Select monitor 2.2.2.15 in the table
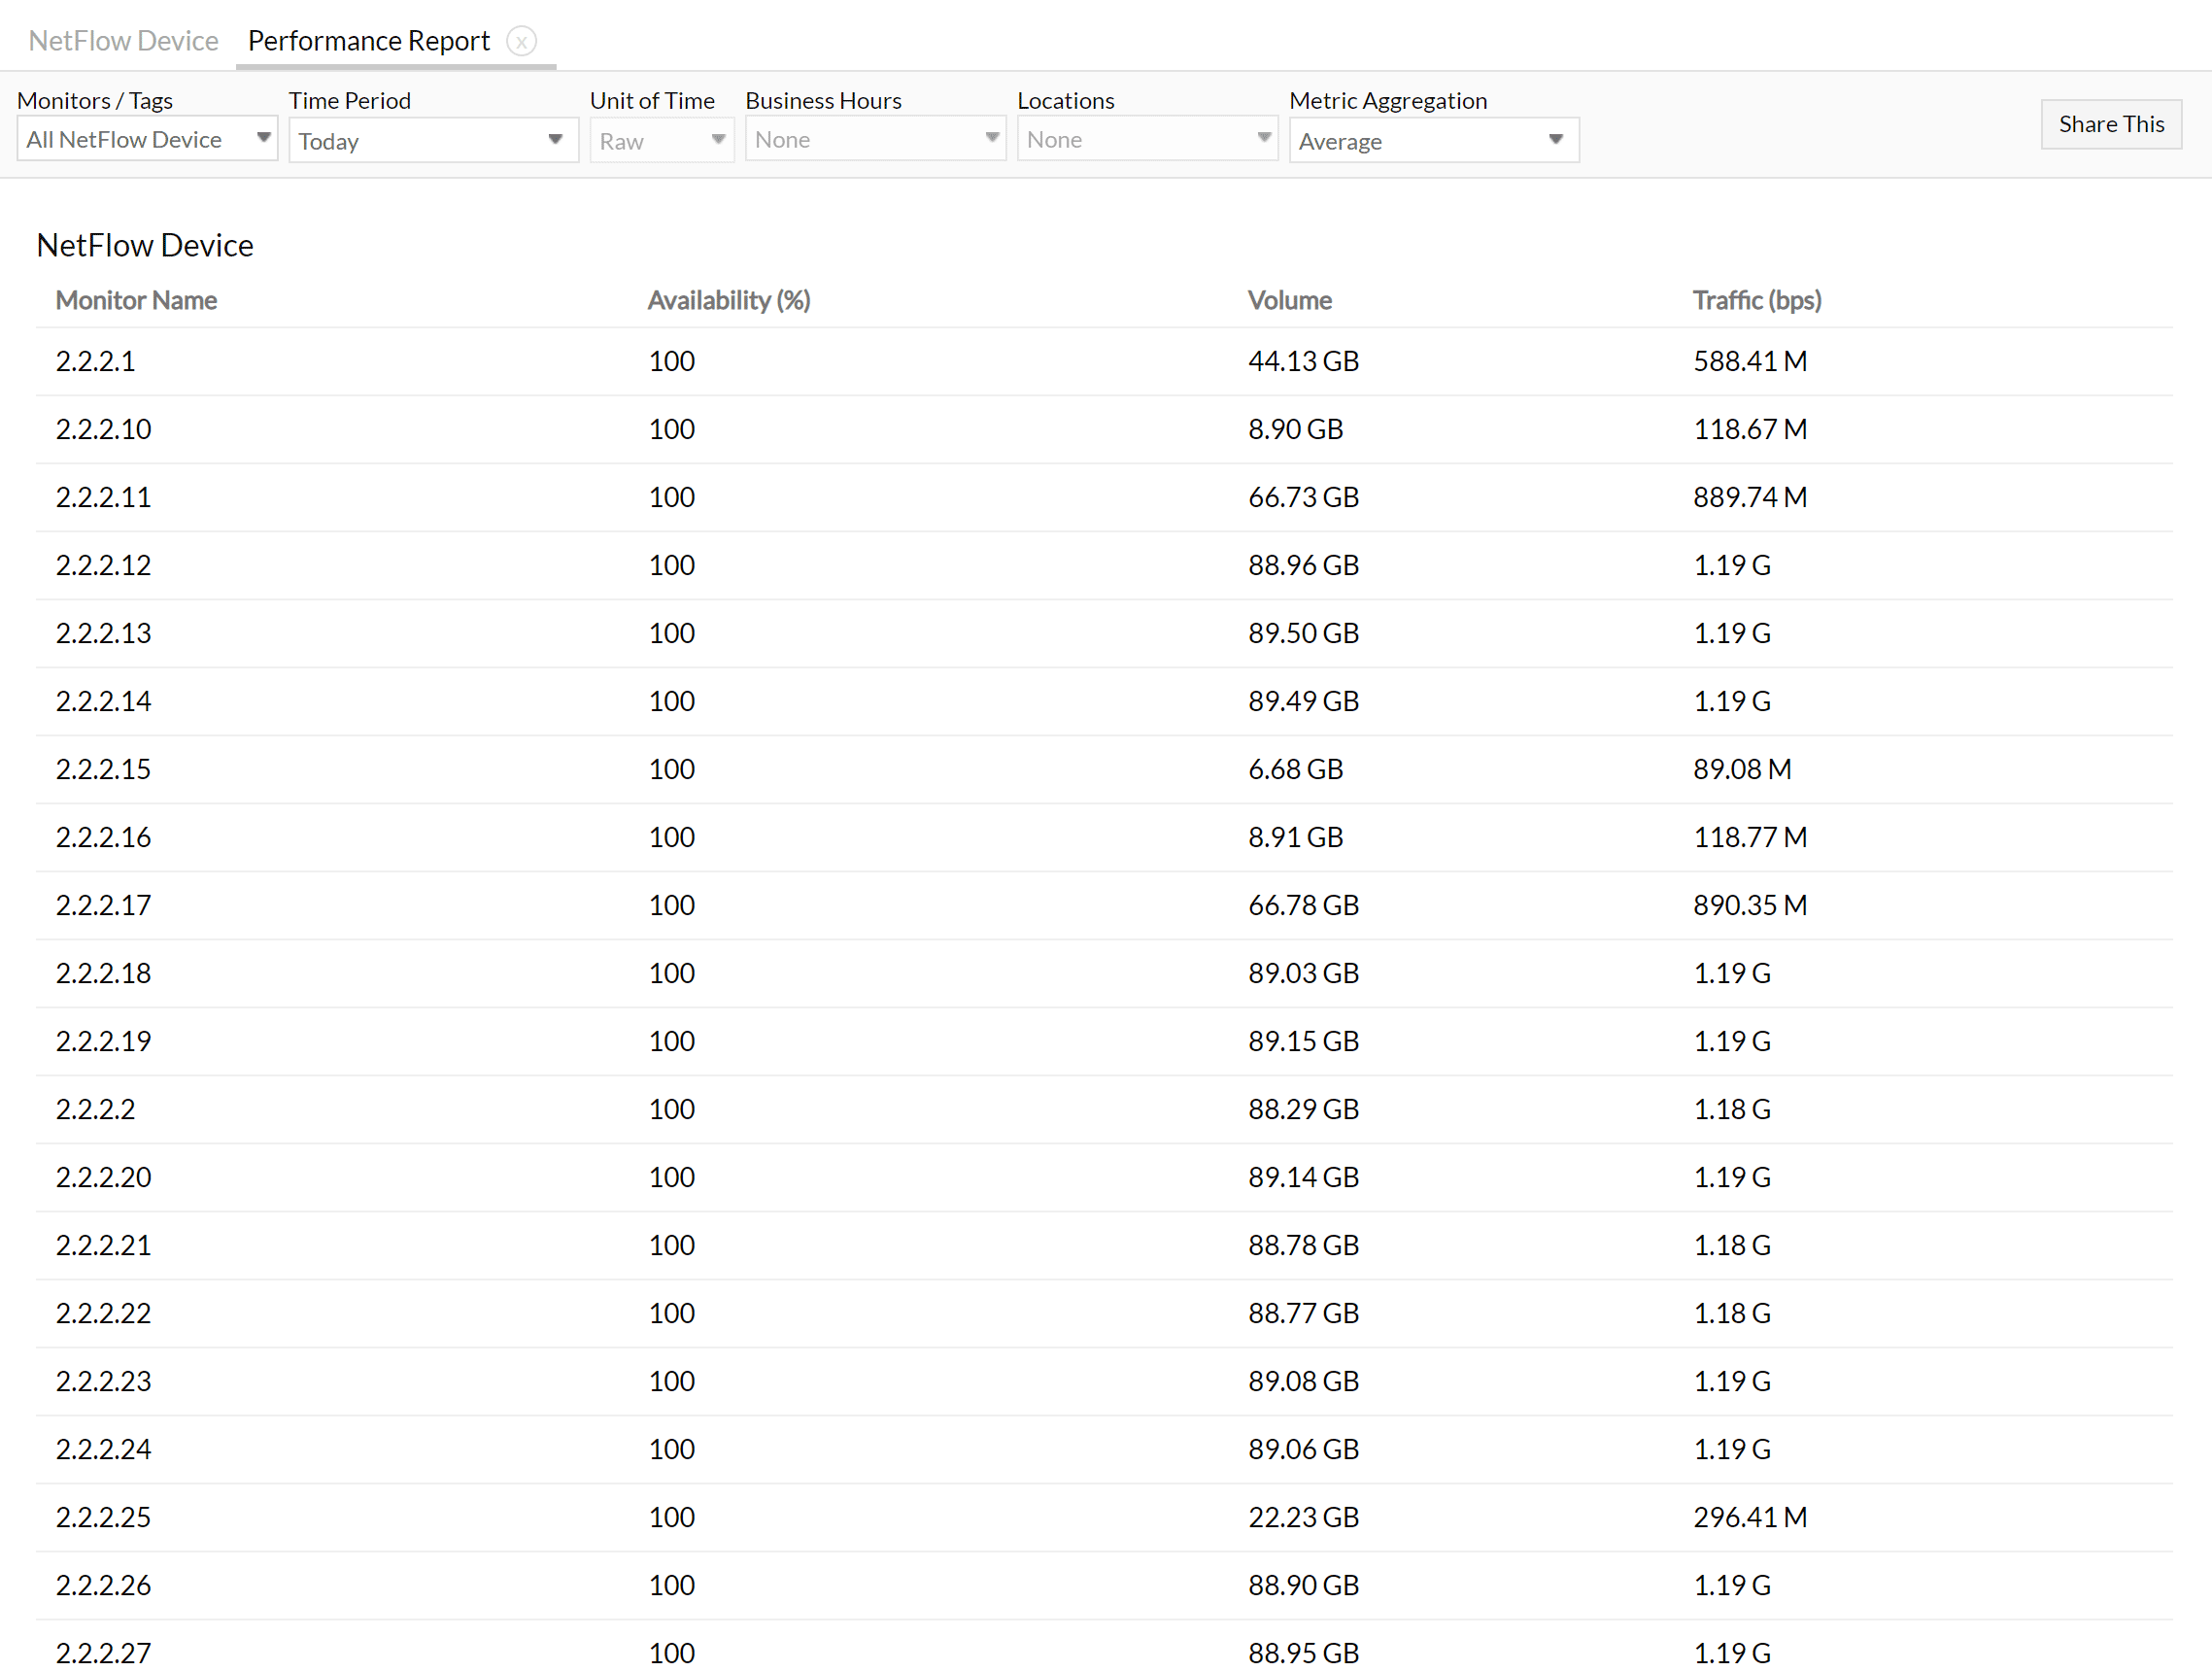Viewport: 2212px width, 1671px height. point(103,768)
